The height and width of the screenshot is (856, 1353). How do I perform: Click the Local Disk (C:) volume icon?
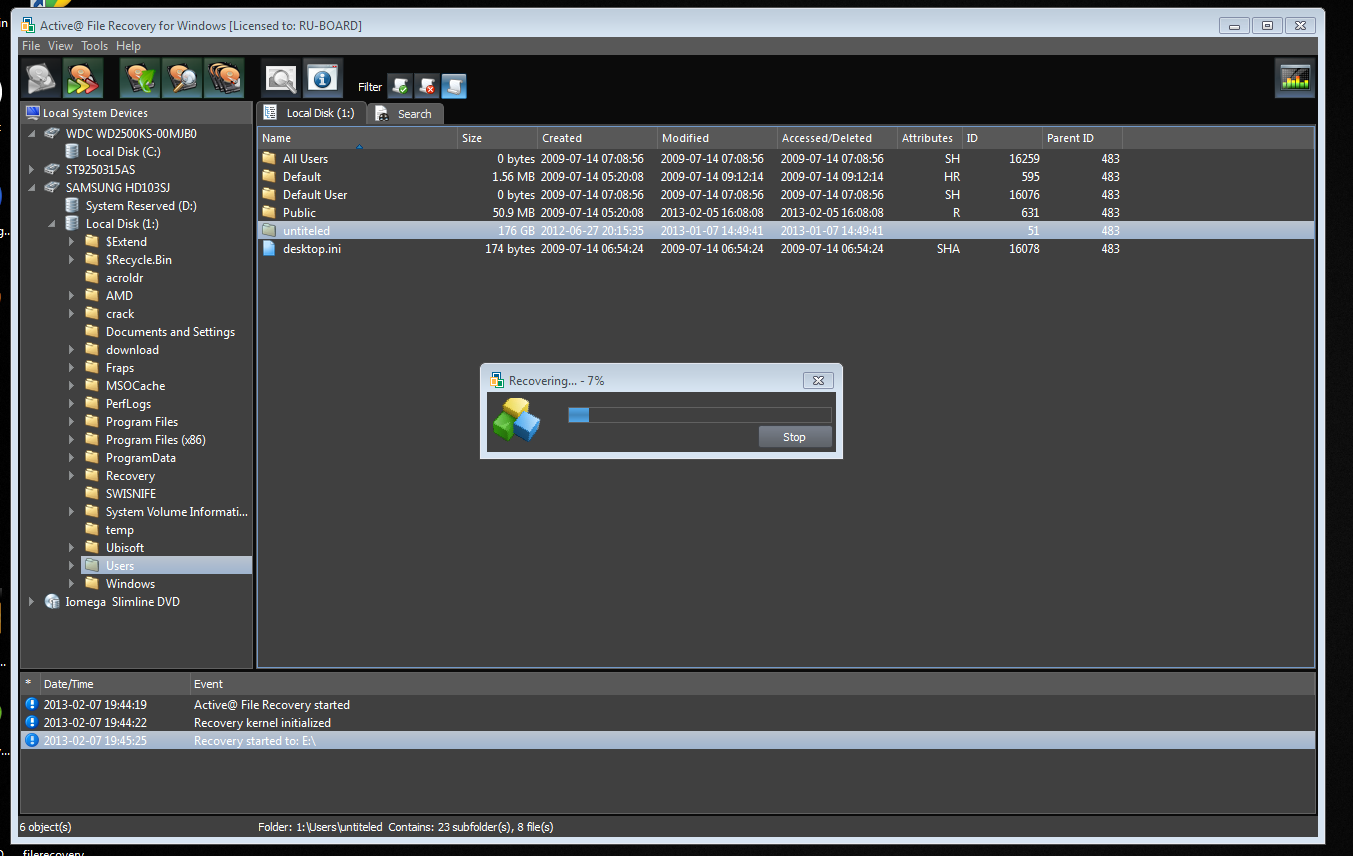pos(72,151)
